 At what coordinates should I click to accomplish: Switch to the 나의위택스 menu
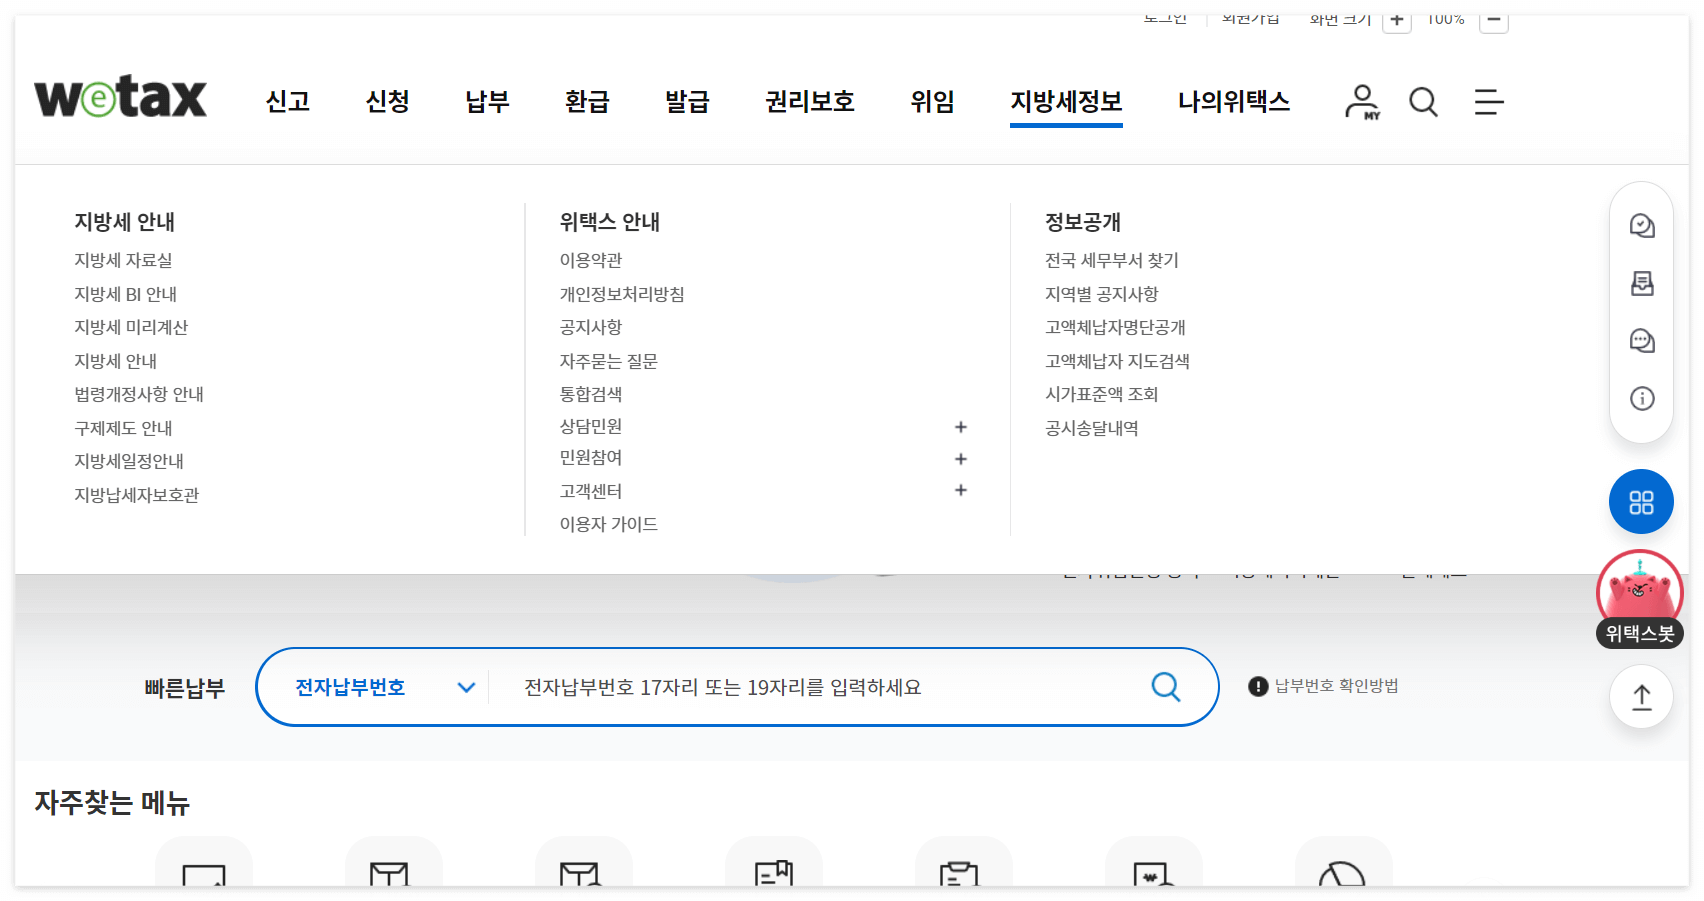click(1234, 102)
